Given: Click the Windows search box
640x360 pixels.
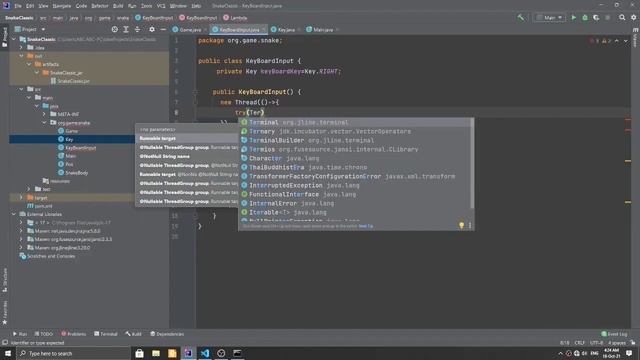Looking at the screenshot, I should tap(73, 353).
